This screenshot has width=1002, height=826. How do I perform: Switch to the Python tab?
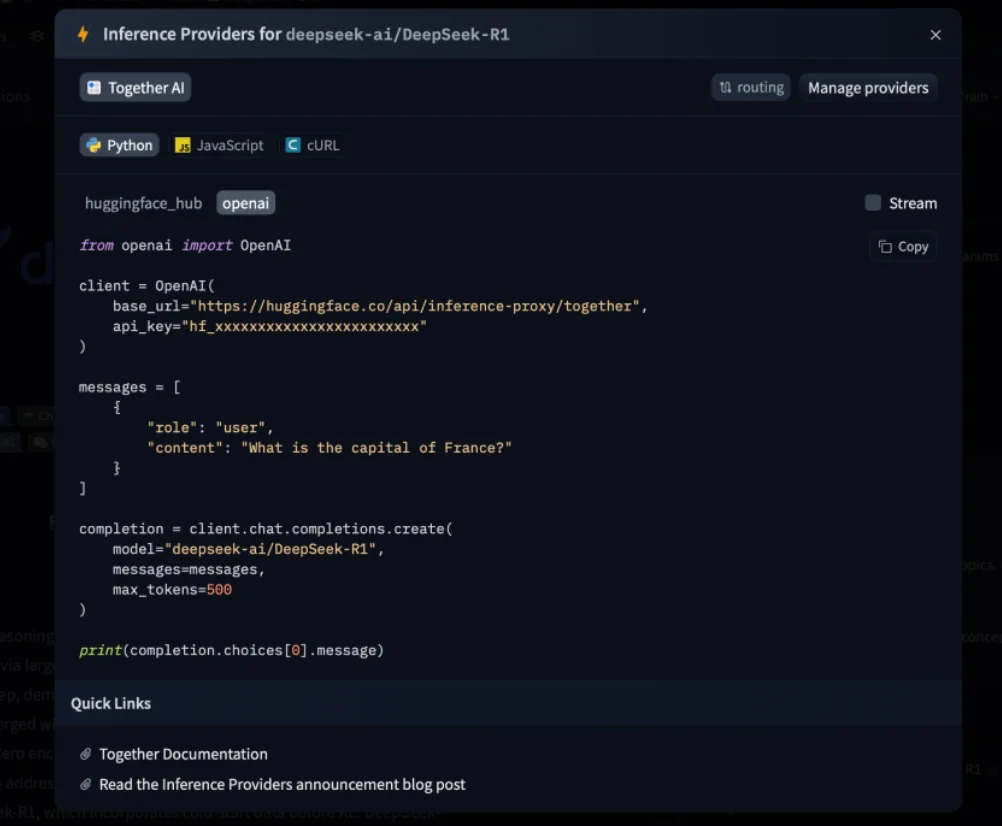(x=119, y=145)
